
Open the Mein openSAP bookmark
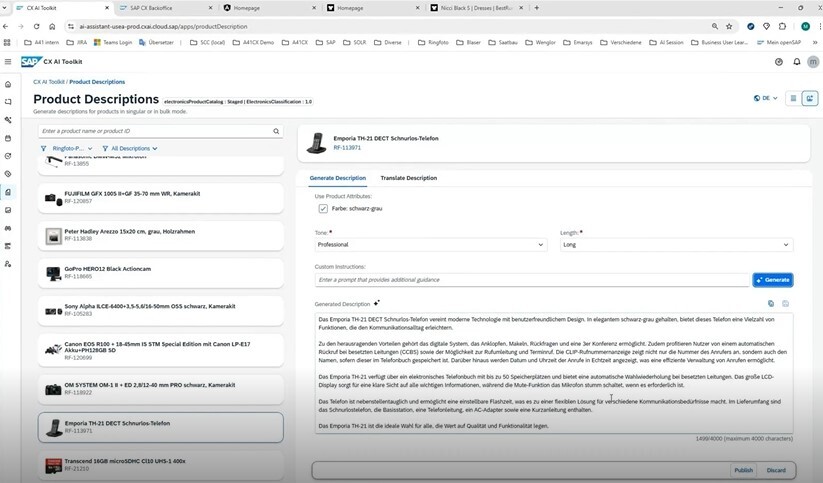779,43
